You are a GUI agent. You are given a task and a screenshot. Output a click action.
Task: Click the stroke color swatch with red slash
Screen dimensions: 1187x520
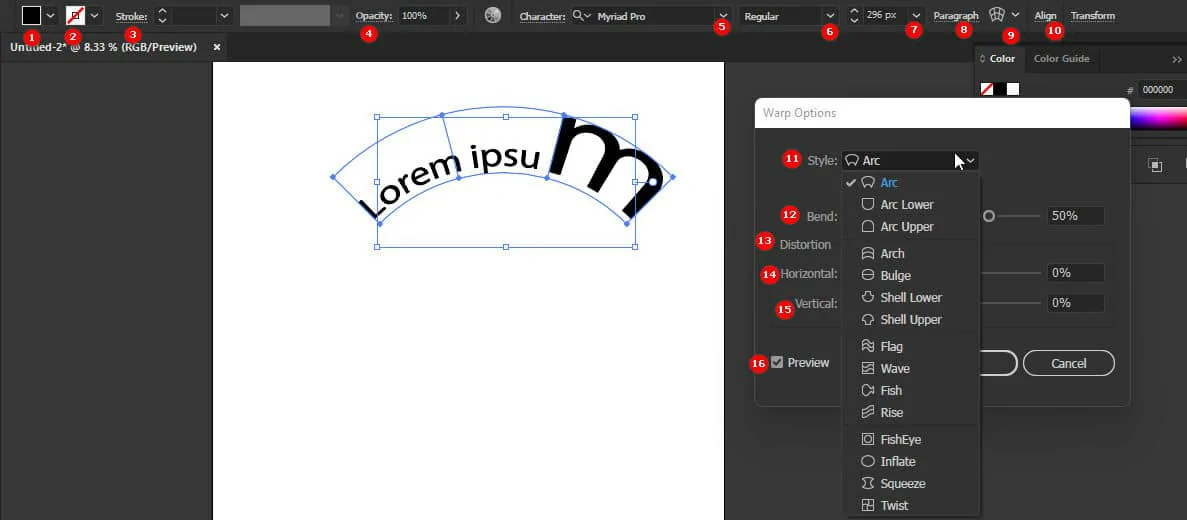(75, 16)
